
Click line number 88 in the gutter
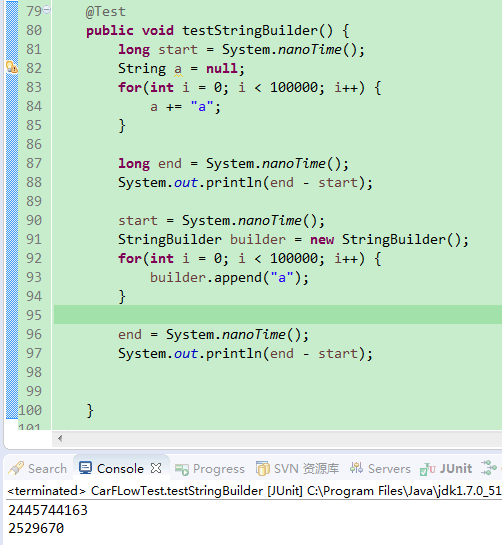pyautogui.click(x=34, y=182)
